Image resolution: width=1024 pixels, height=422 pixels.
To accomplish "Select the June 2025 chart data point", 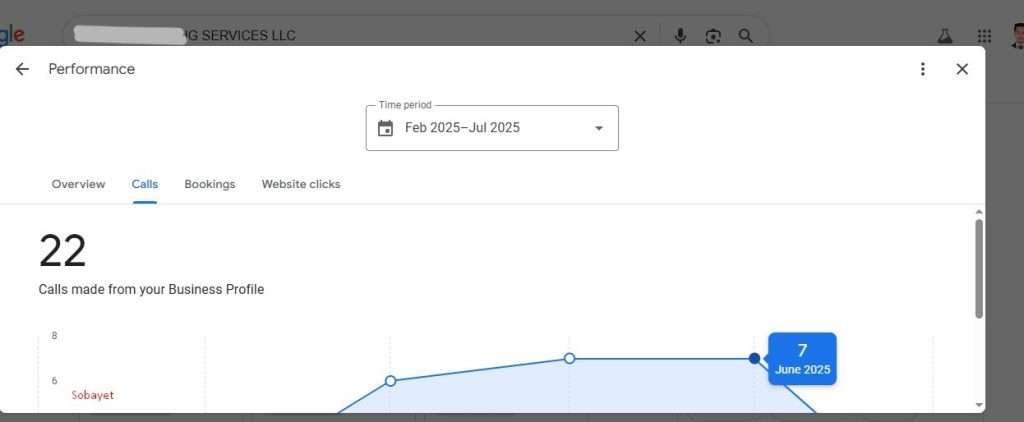I will pyautogui.click(x=754, y=358).
